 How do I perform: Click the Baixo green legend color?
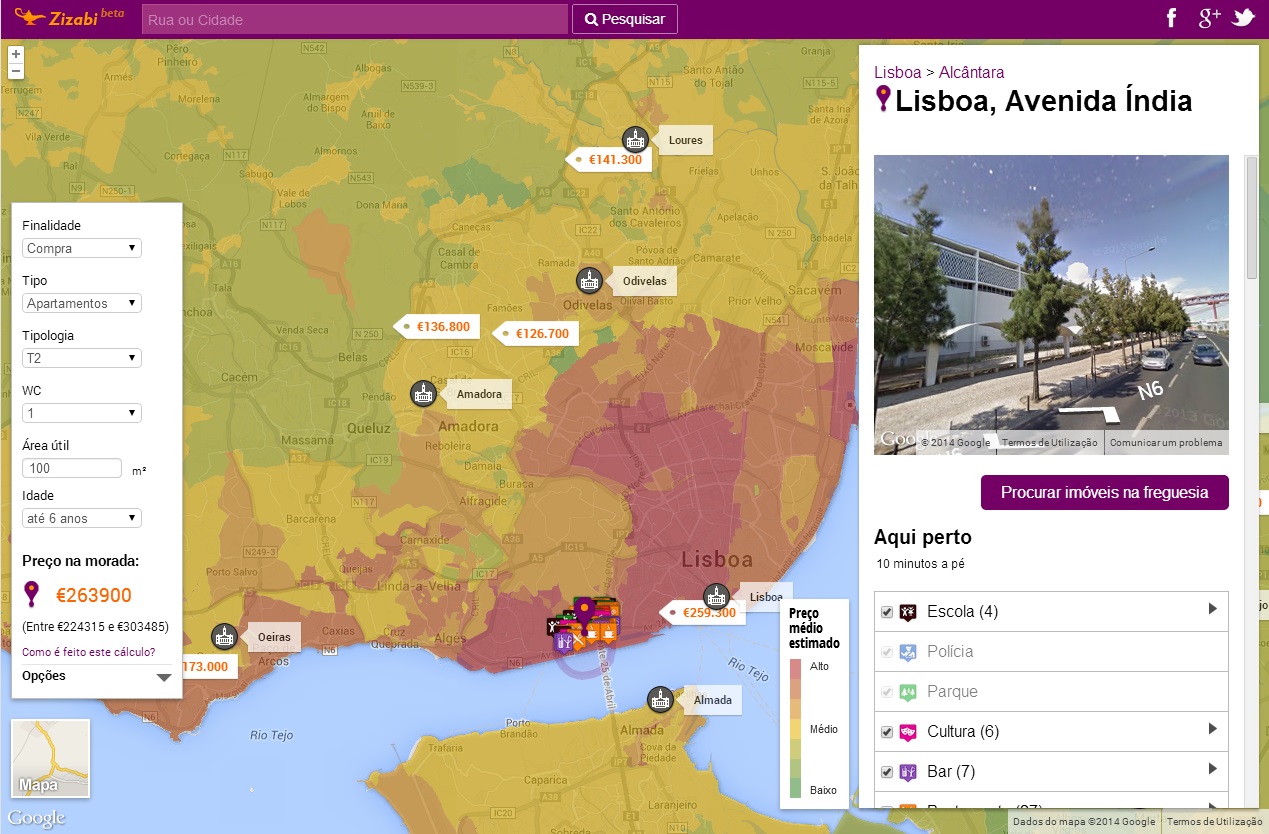tap(796, 789)
